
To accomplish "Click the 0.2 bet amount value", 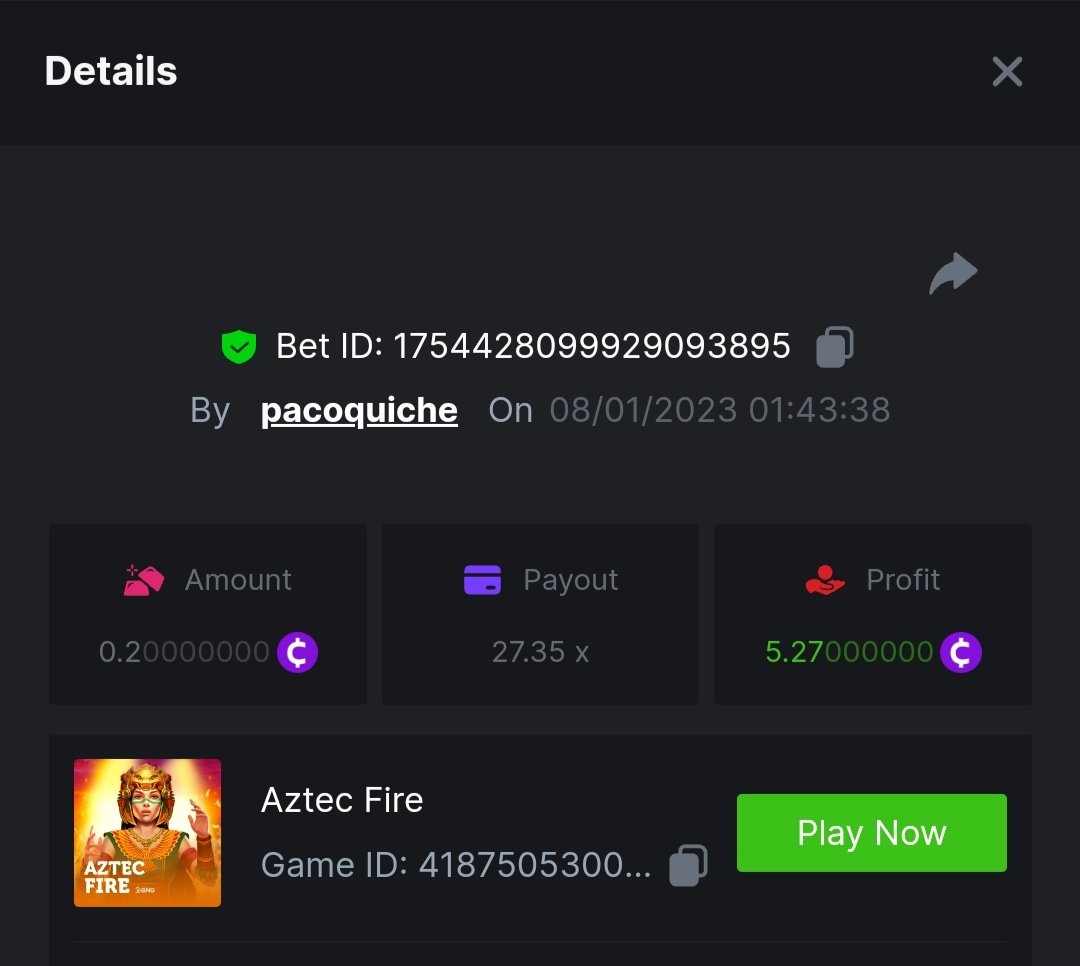I will coord(184,653).
